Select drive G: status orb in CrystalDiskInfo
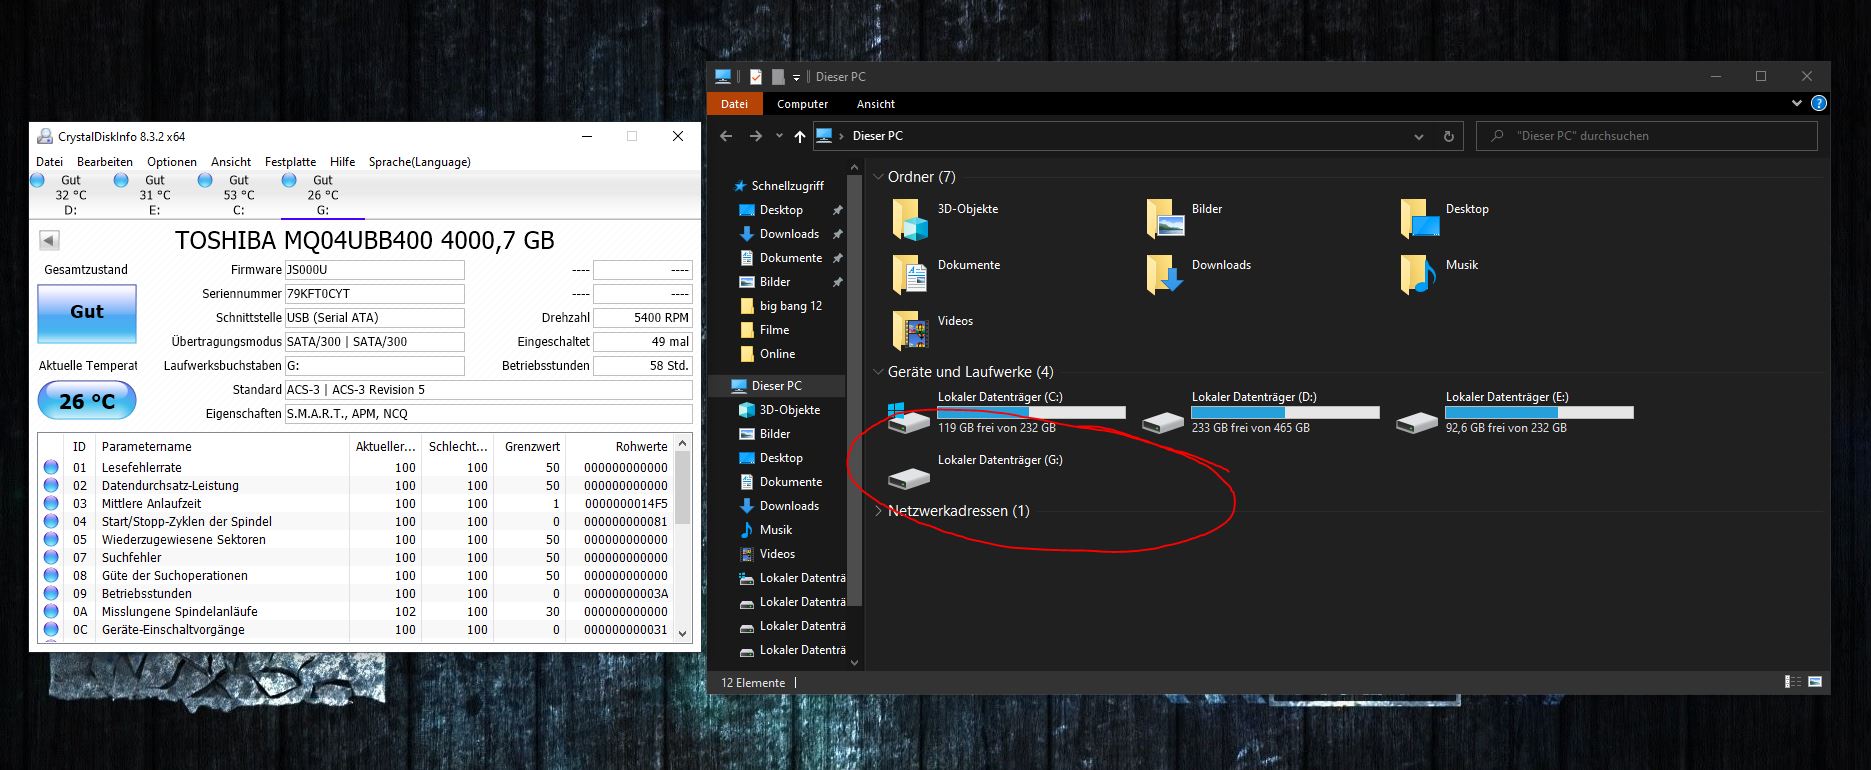 (289, 181)
